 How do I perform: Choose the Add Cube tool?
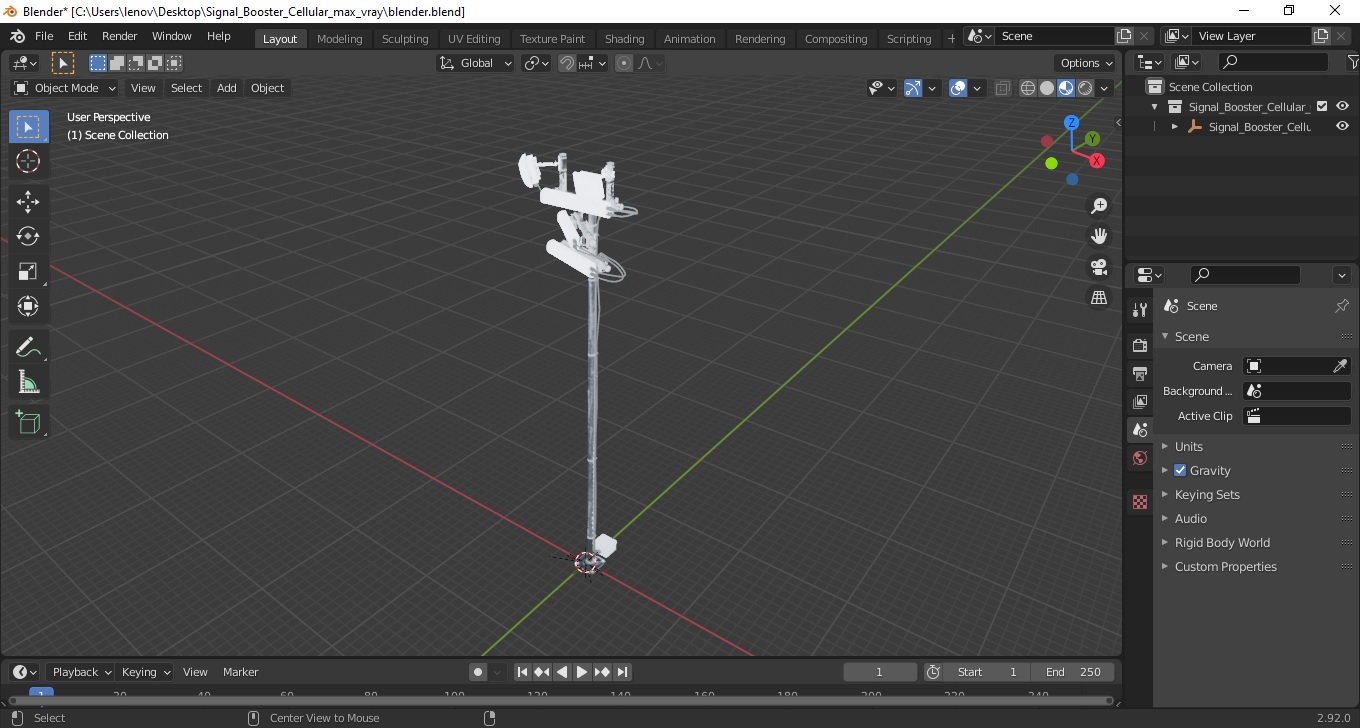tap(28, 423)
